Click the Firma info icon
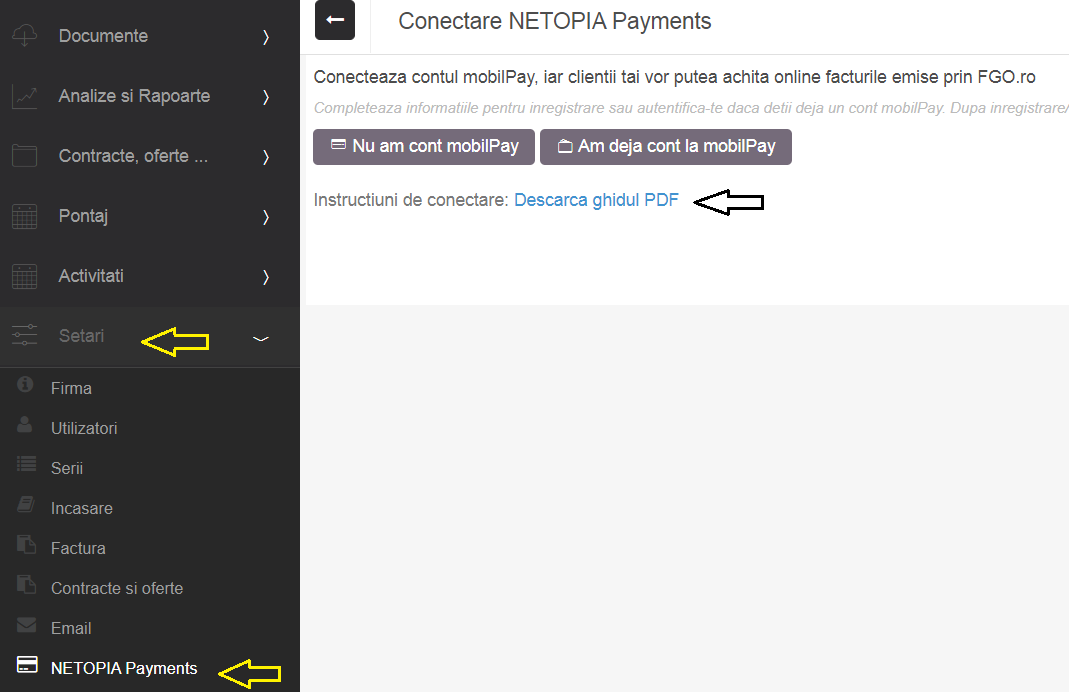 (x=25, y=385)
